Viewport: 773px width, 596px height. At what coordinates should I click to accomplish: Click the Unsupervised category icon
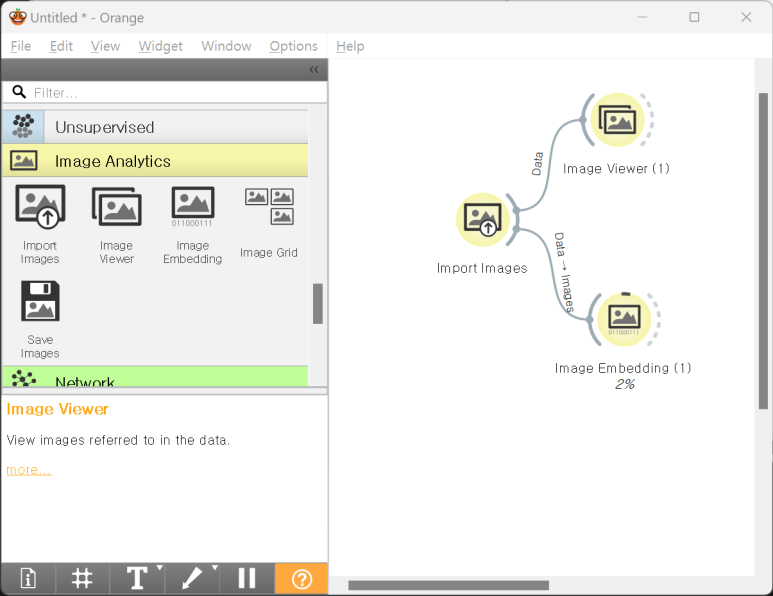click(x=23, y=127)
